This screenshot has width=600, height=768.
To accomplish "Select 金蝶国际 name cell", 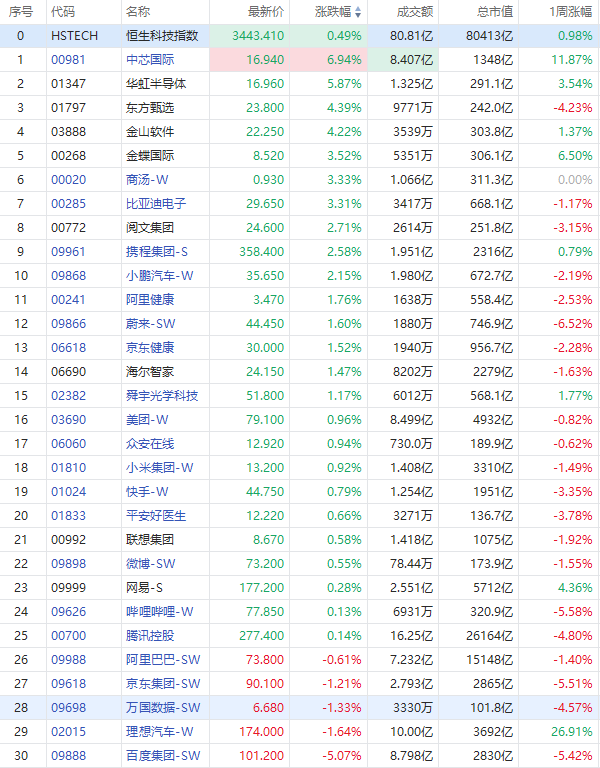I will (x=150, y=156).
